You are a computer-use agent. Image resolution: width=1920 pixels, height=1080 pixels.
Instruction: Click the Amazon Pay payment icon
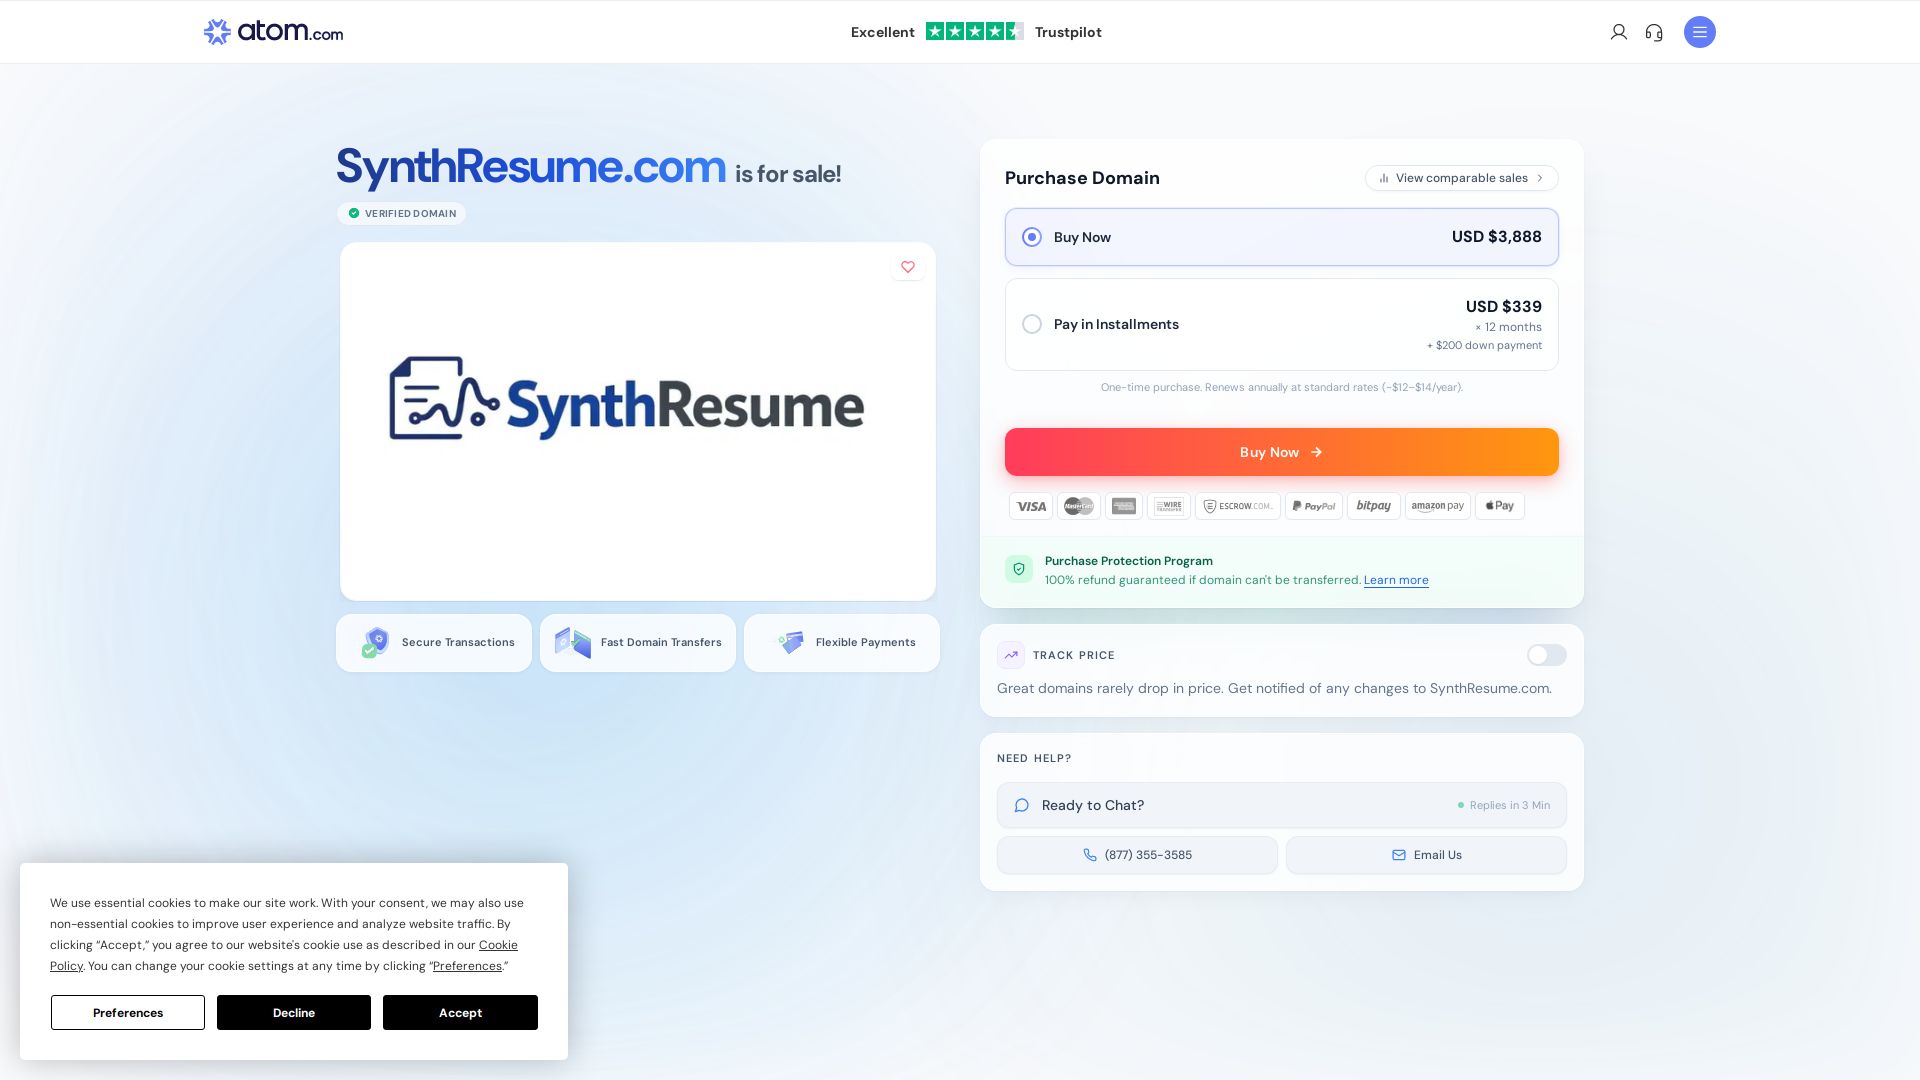click(x=1438, y=506)
